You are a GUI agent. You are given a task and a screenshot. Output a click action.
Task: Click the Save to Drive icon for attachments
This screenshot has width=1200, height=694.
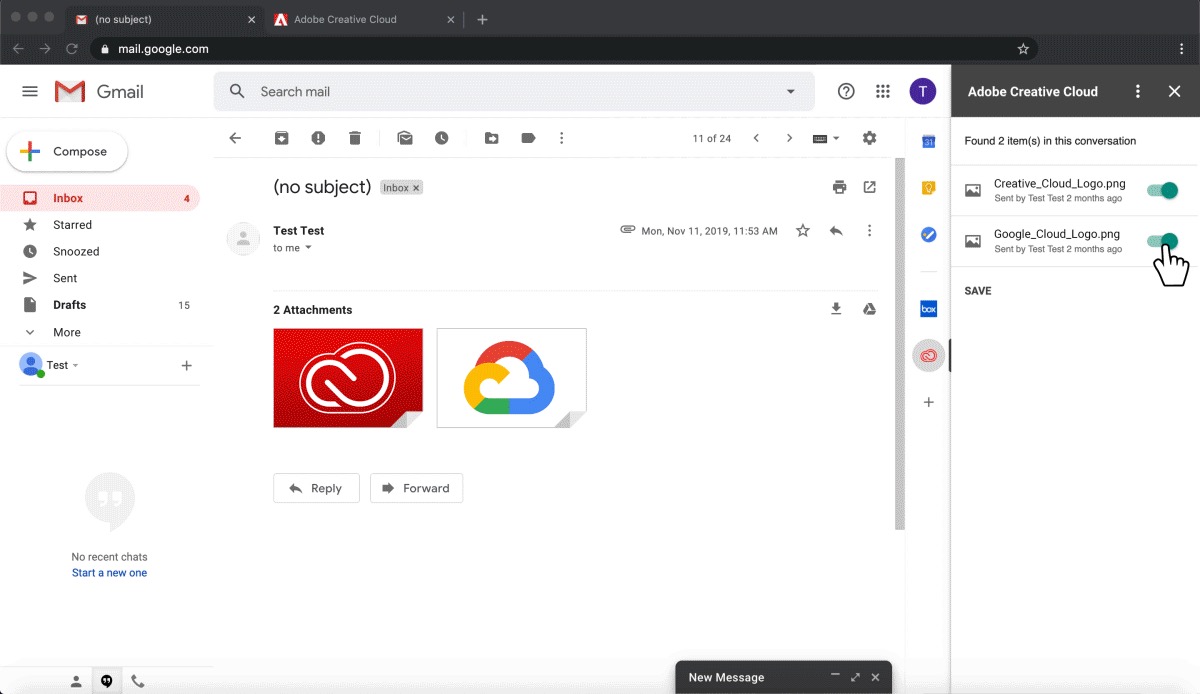(869, 309)
